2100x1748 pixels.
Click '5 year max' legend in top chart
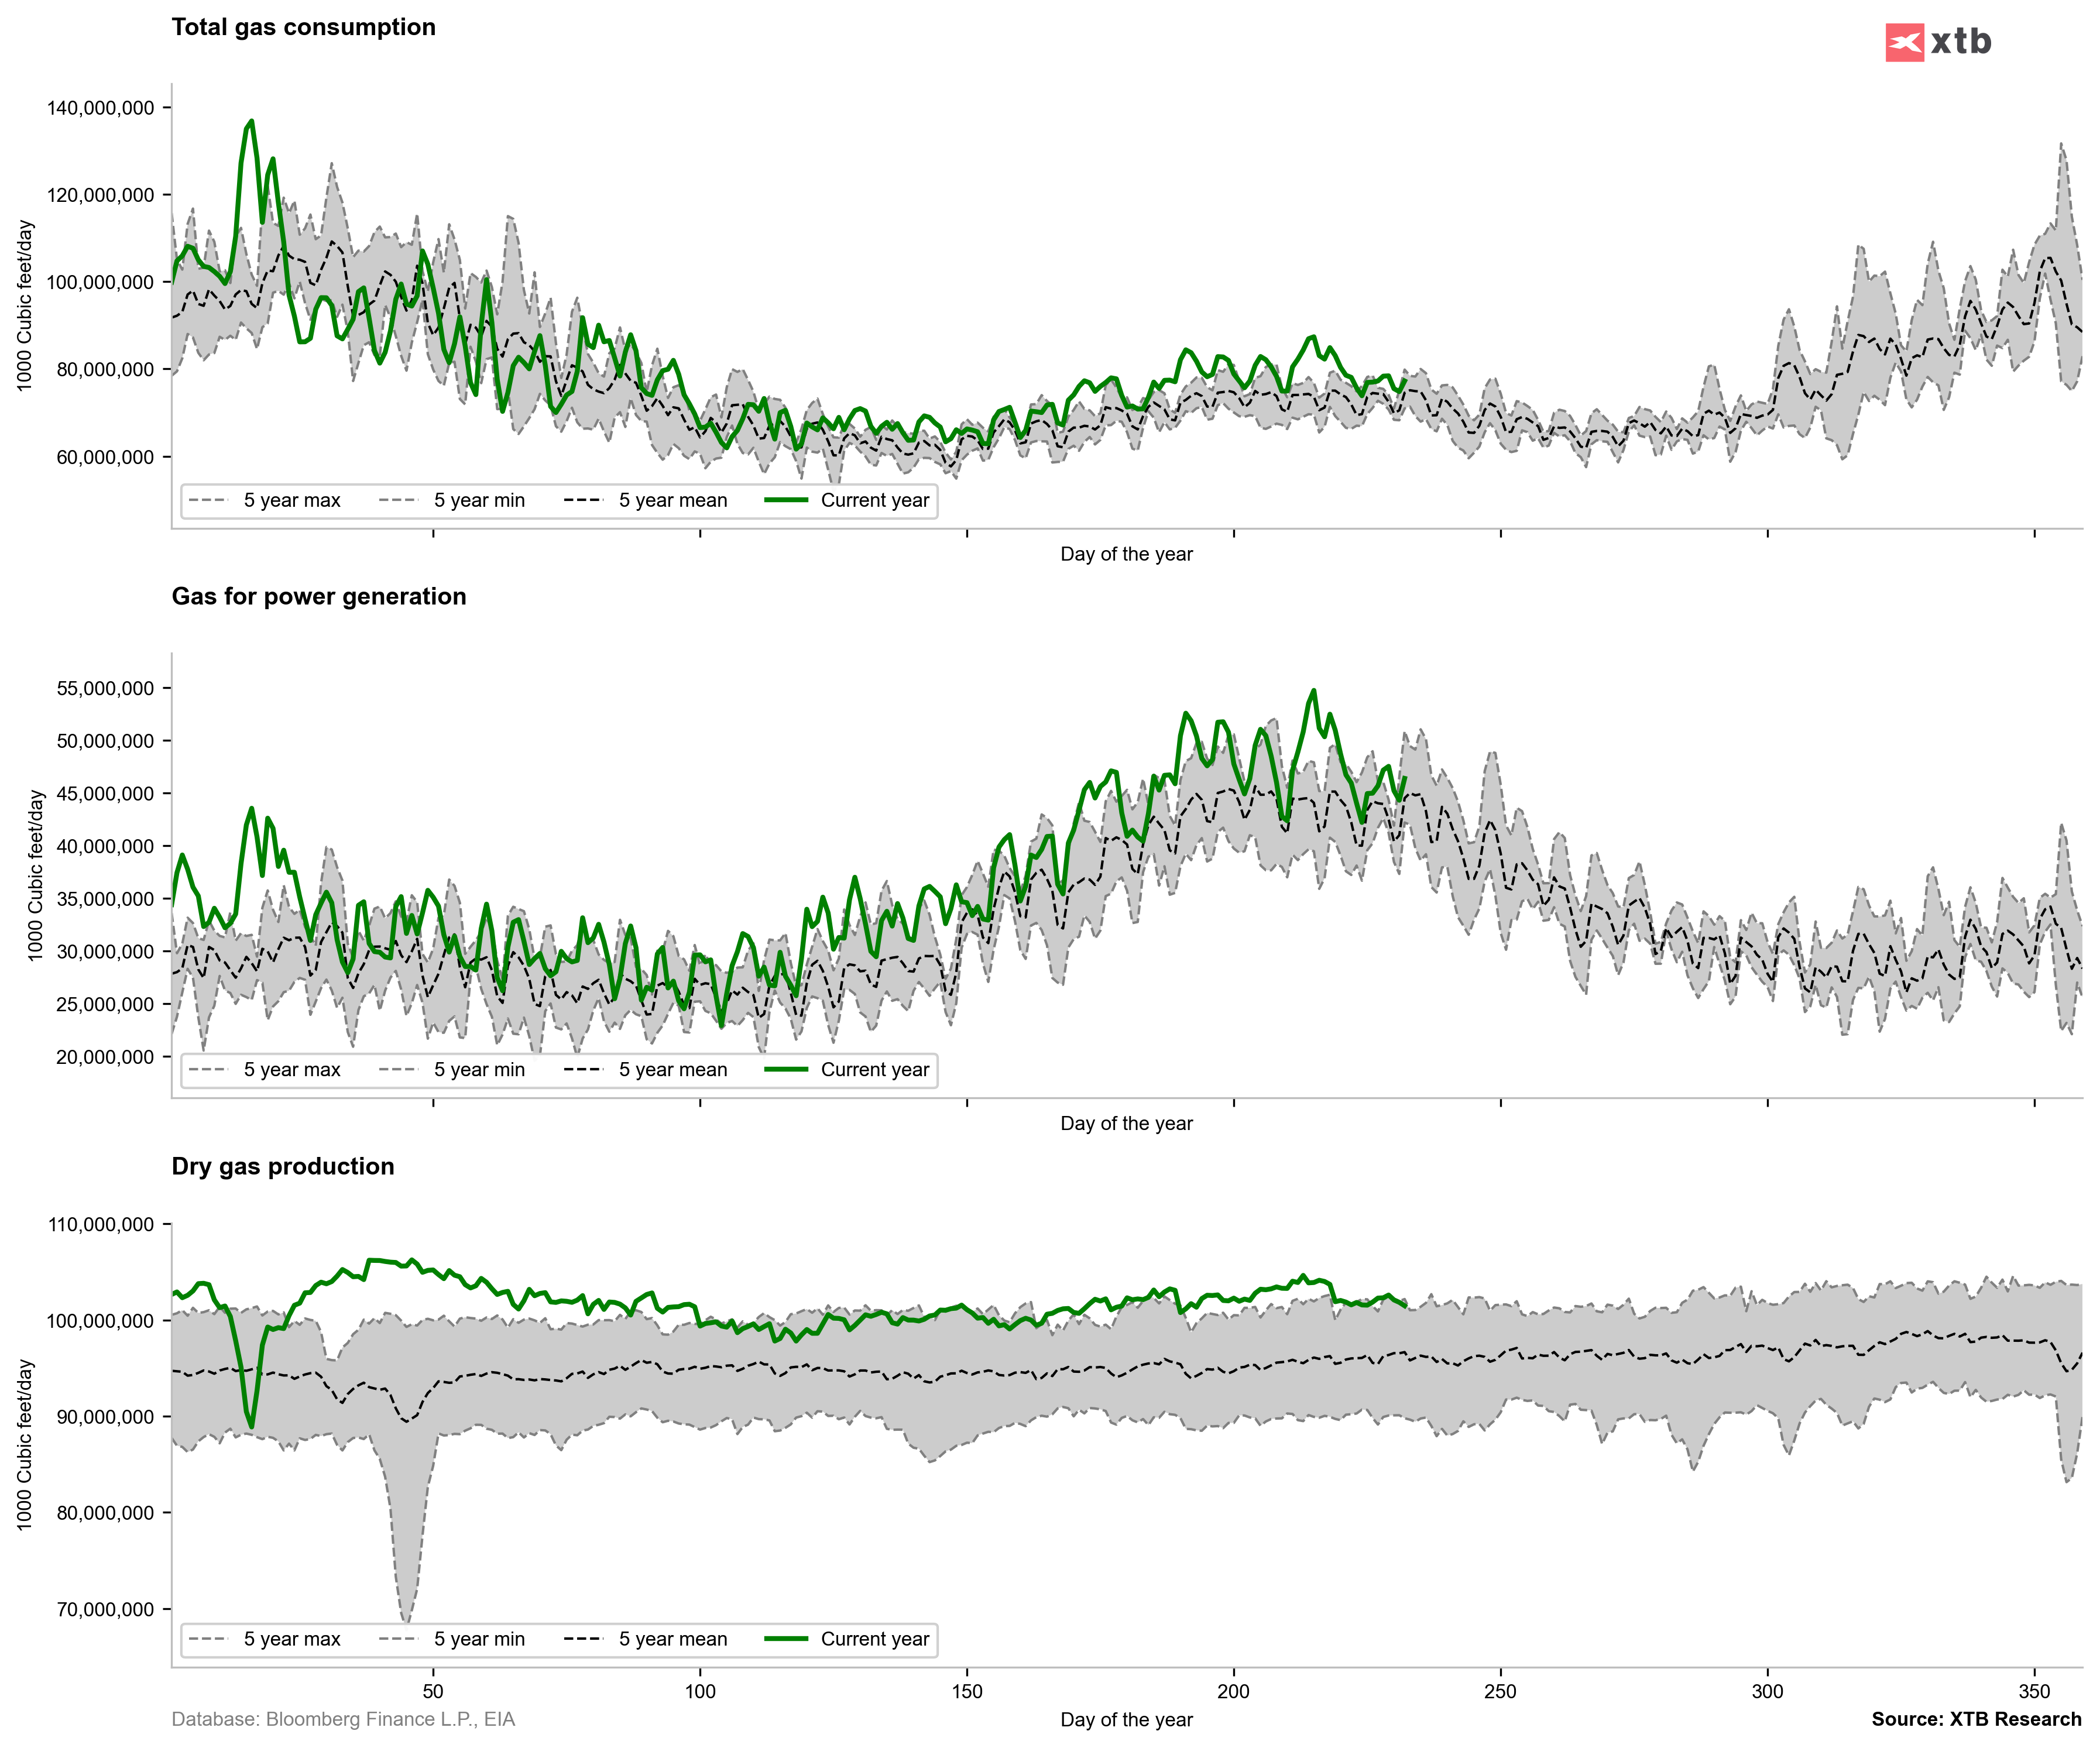(x=291, y=500)
